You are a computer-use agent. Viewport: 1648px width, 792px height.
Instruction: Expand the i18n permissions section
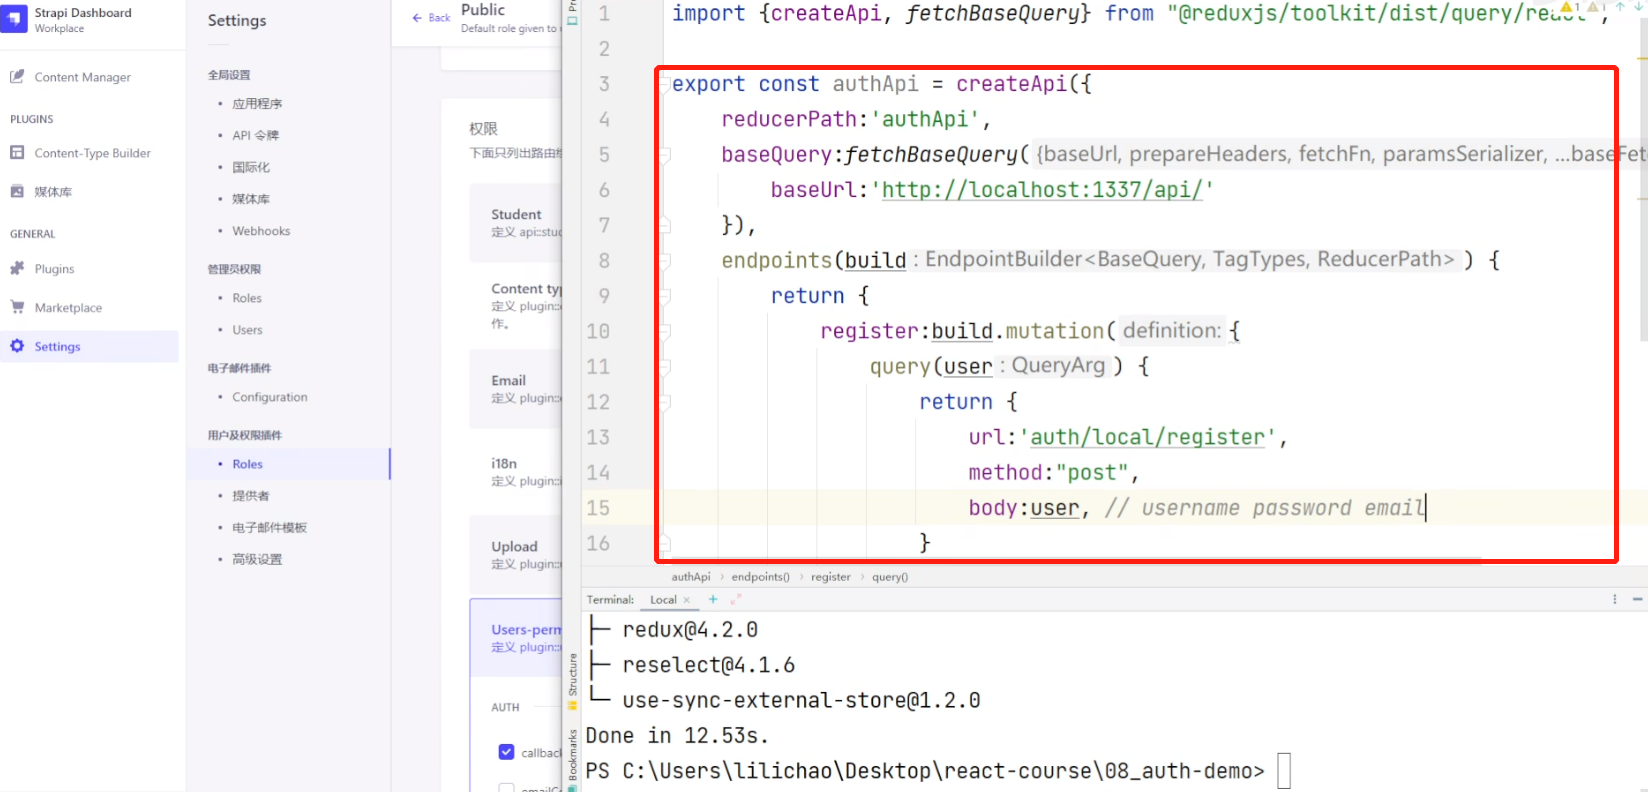(516, 471)
